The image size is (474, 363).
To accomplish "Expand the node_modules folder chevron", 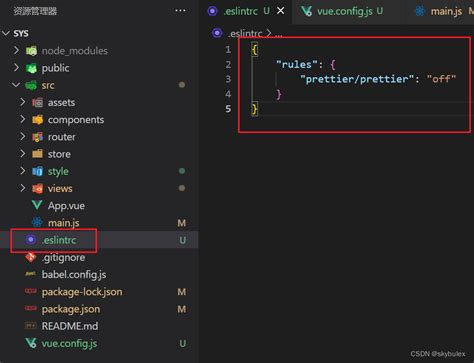I will [16, 50].
